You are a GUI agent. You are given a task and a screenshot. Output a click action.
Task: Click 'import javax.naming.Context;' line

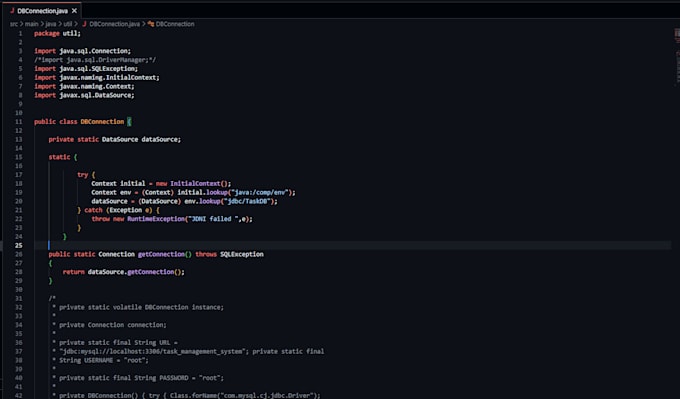(84, 86)
